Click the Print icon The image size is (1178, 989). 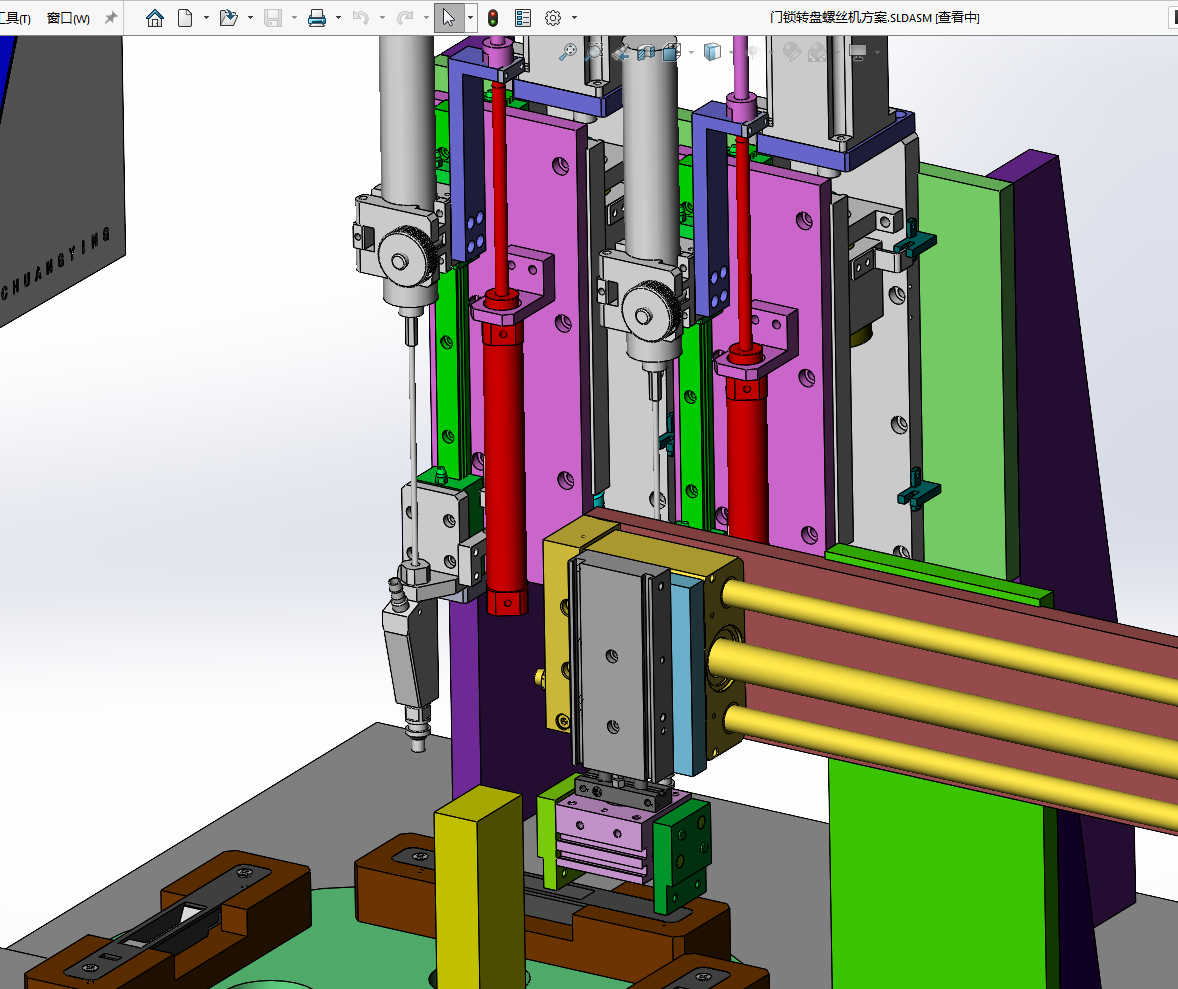coord(317,18)
